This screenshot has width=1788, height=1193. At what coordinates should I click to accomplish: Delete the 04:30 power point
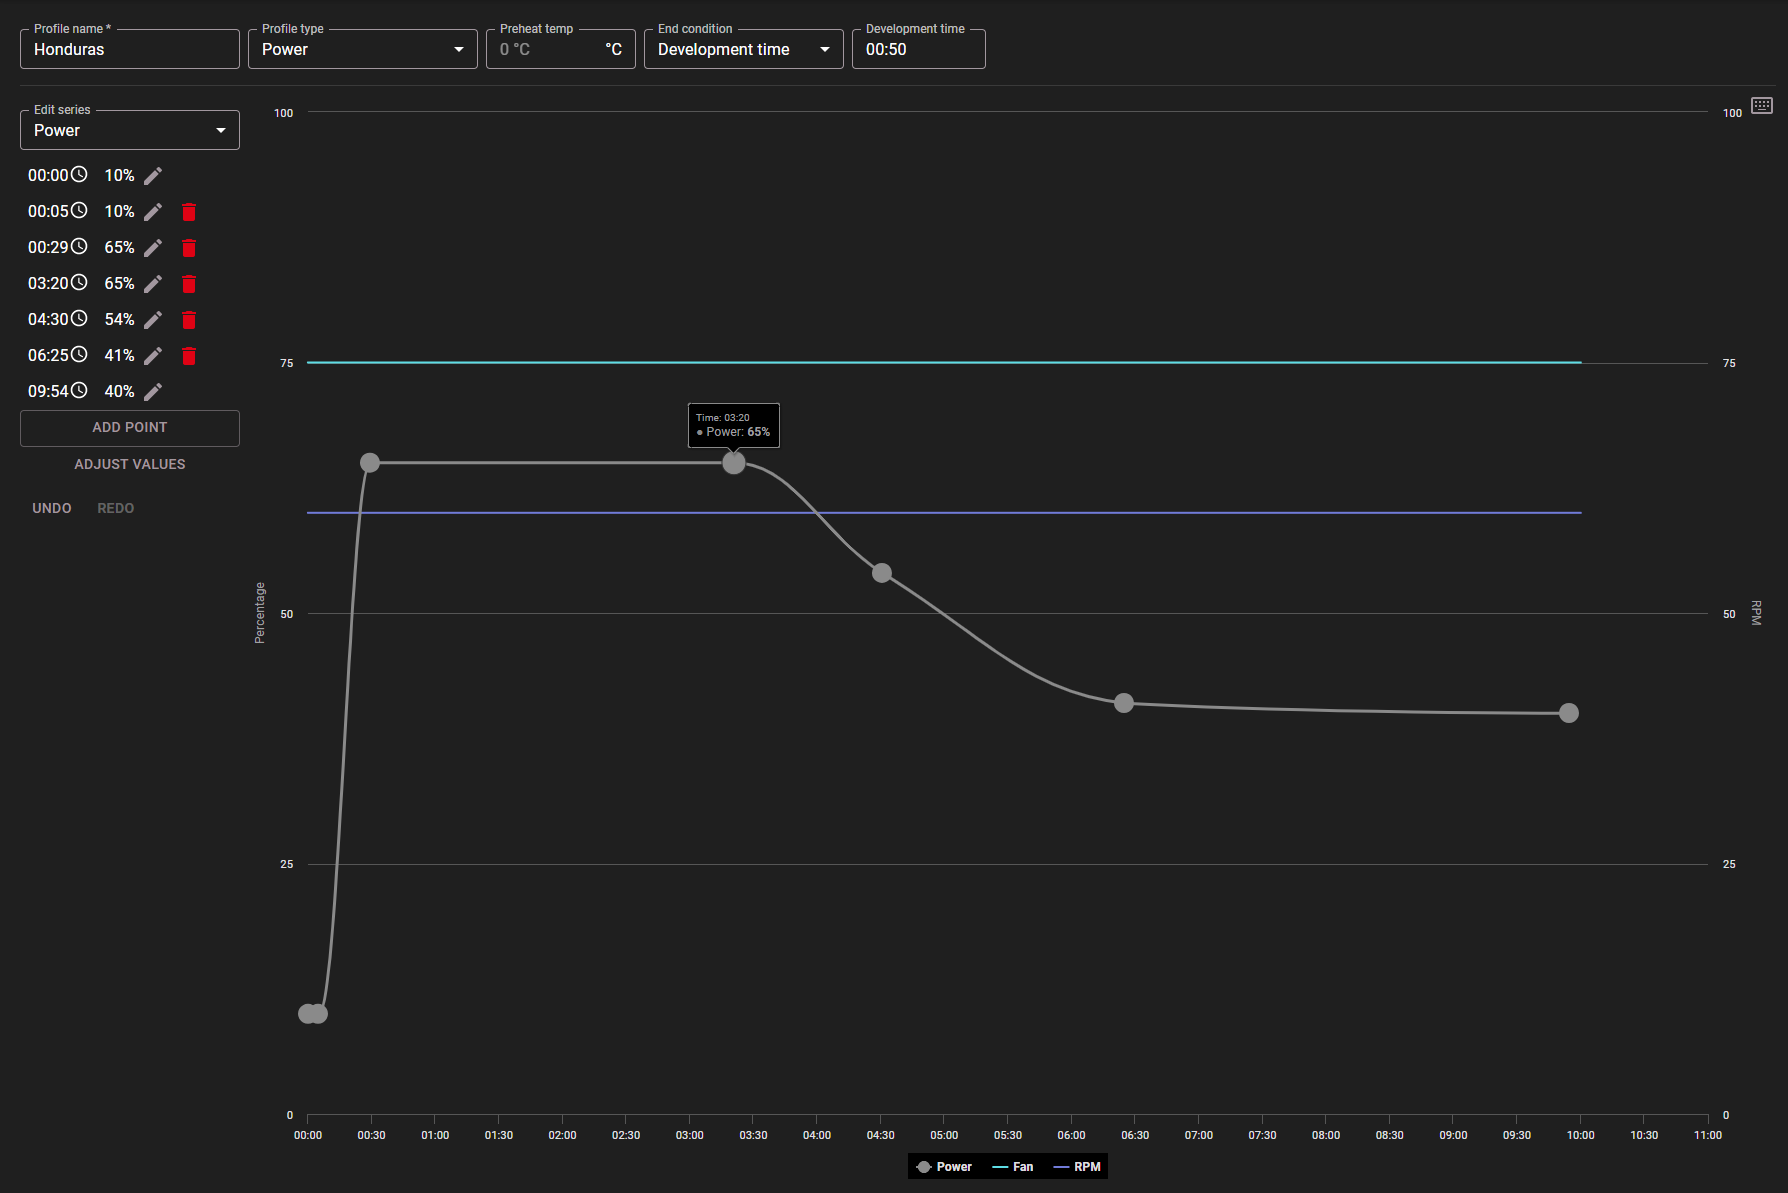pyautogui.click(x=189, y=320)
